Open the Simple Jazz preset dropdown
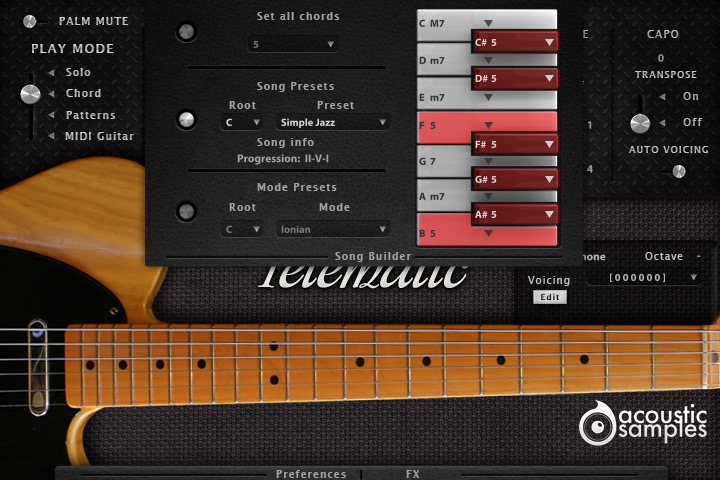This screenshot has height=480, width=720. (332, 123)
